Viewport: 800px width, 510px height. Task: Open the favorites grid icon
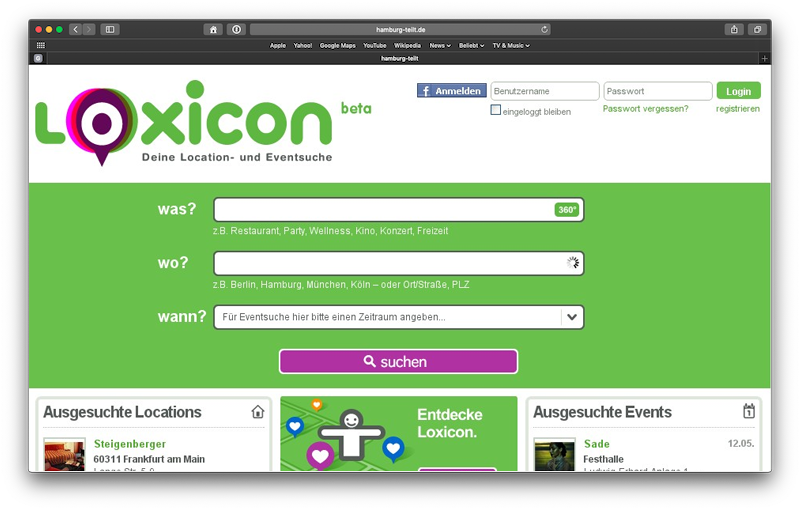coord(41,45)
